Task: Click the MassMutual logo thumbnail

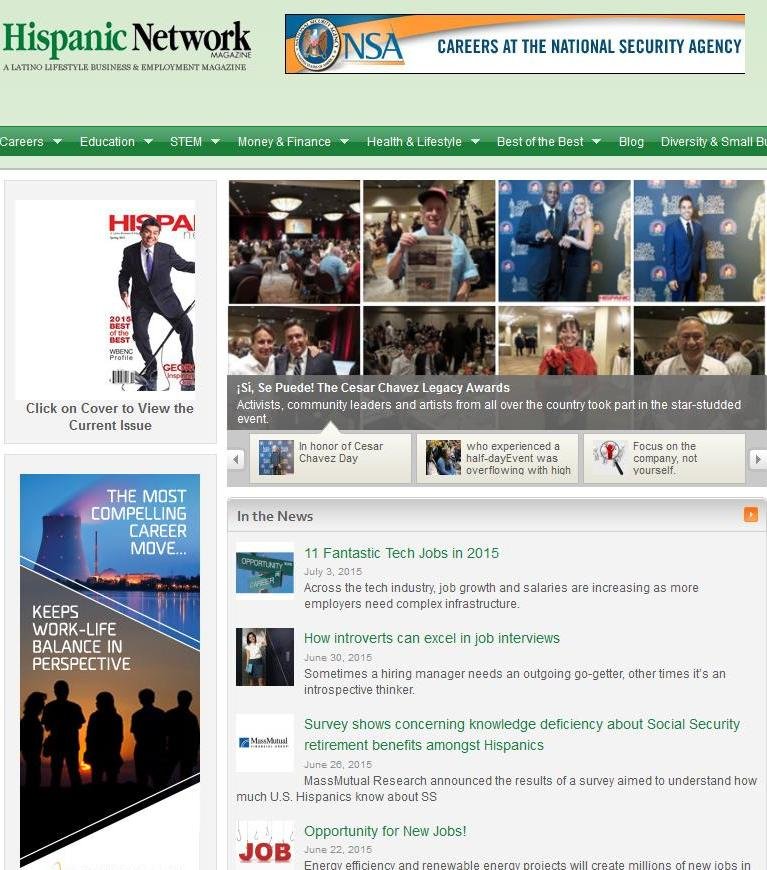Action: (x=265, y=742)
